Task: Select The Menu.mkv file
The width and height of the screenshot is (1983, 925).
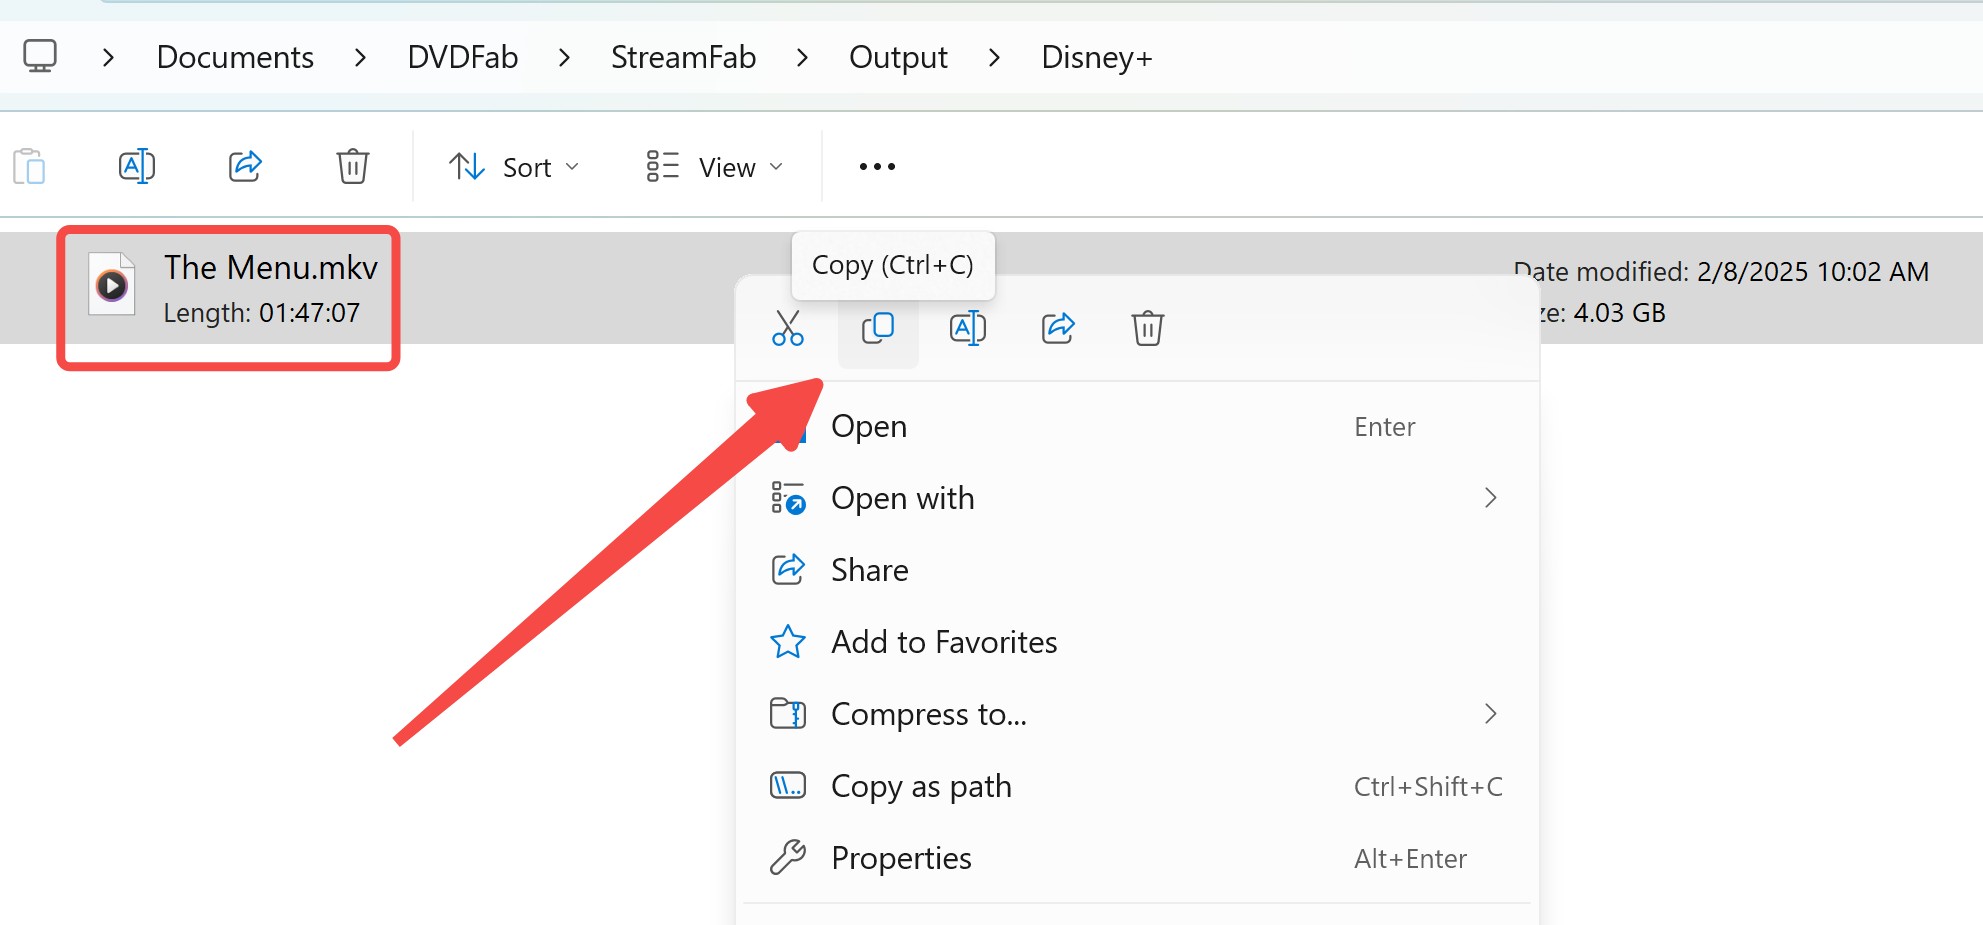Action: tap(270, 267)
